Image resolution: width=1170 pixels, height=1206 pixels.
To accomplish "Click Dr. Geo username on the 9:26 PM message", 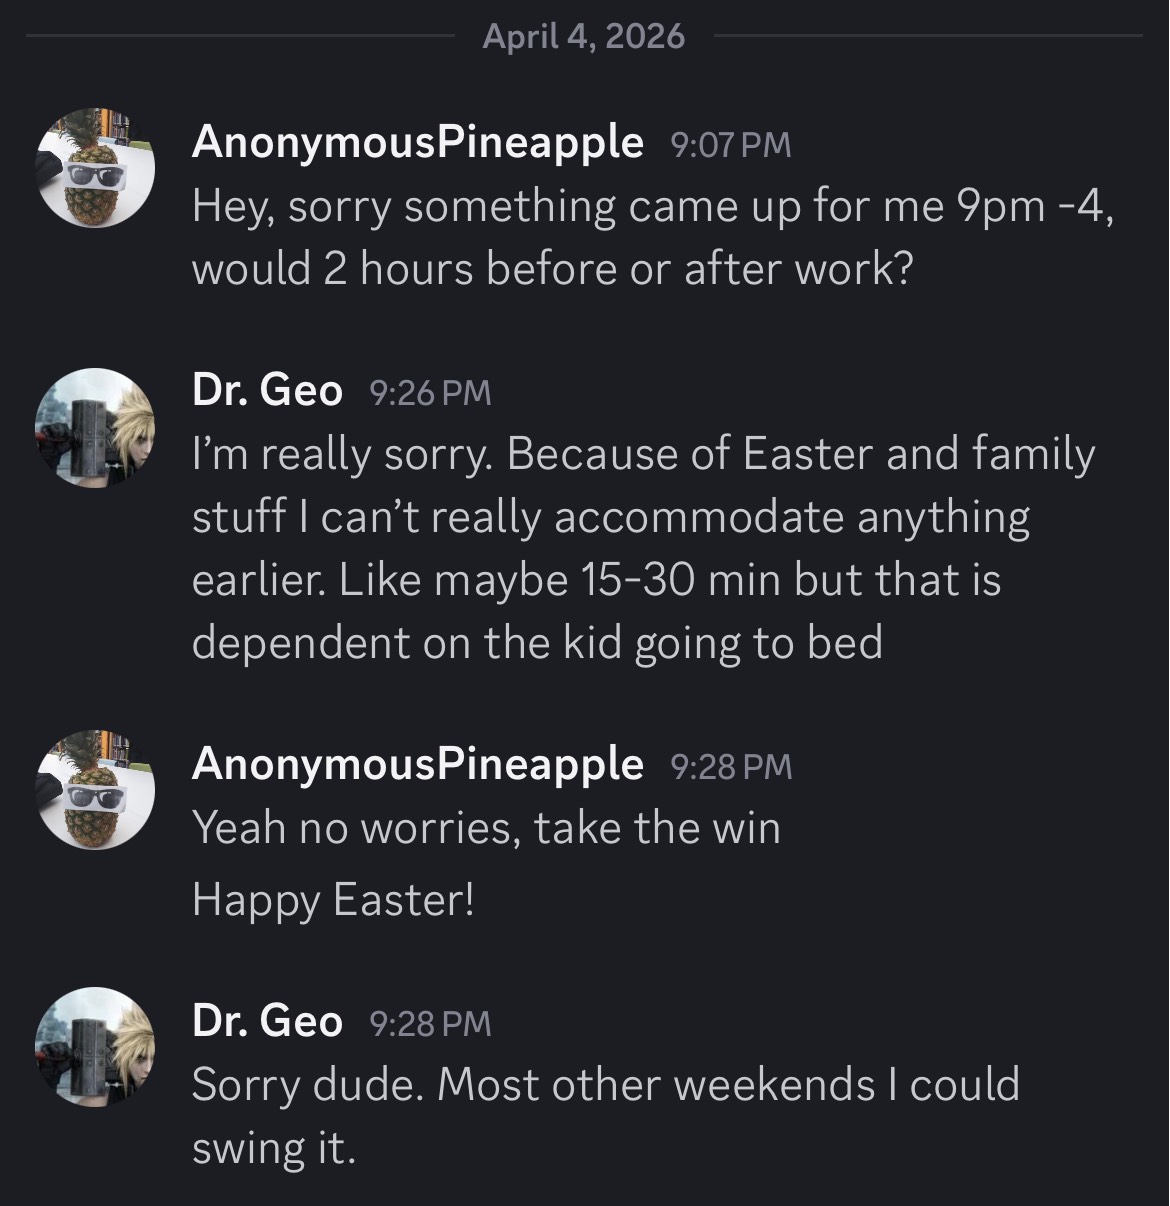I will (x=267, y=390).
